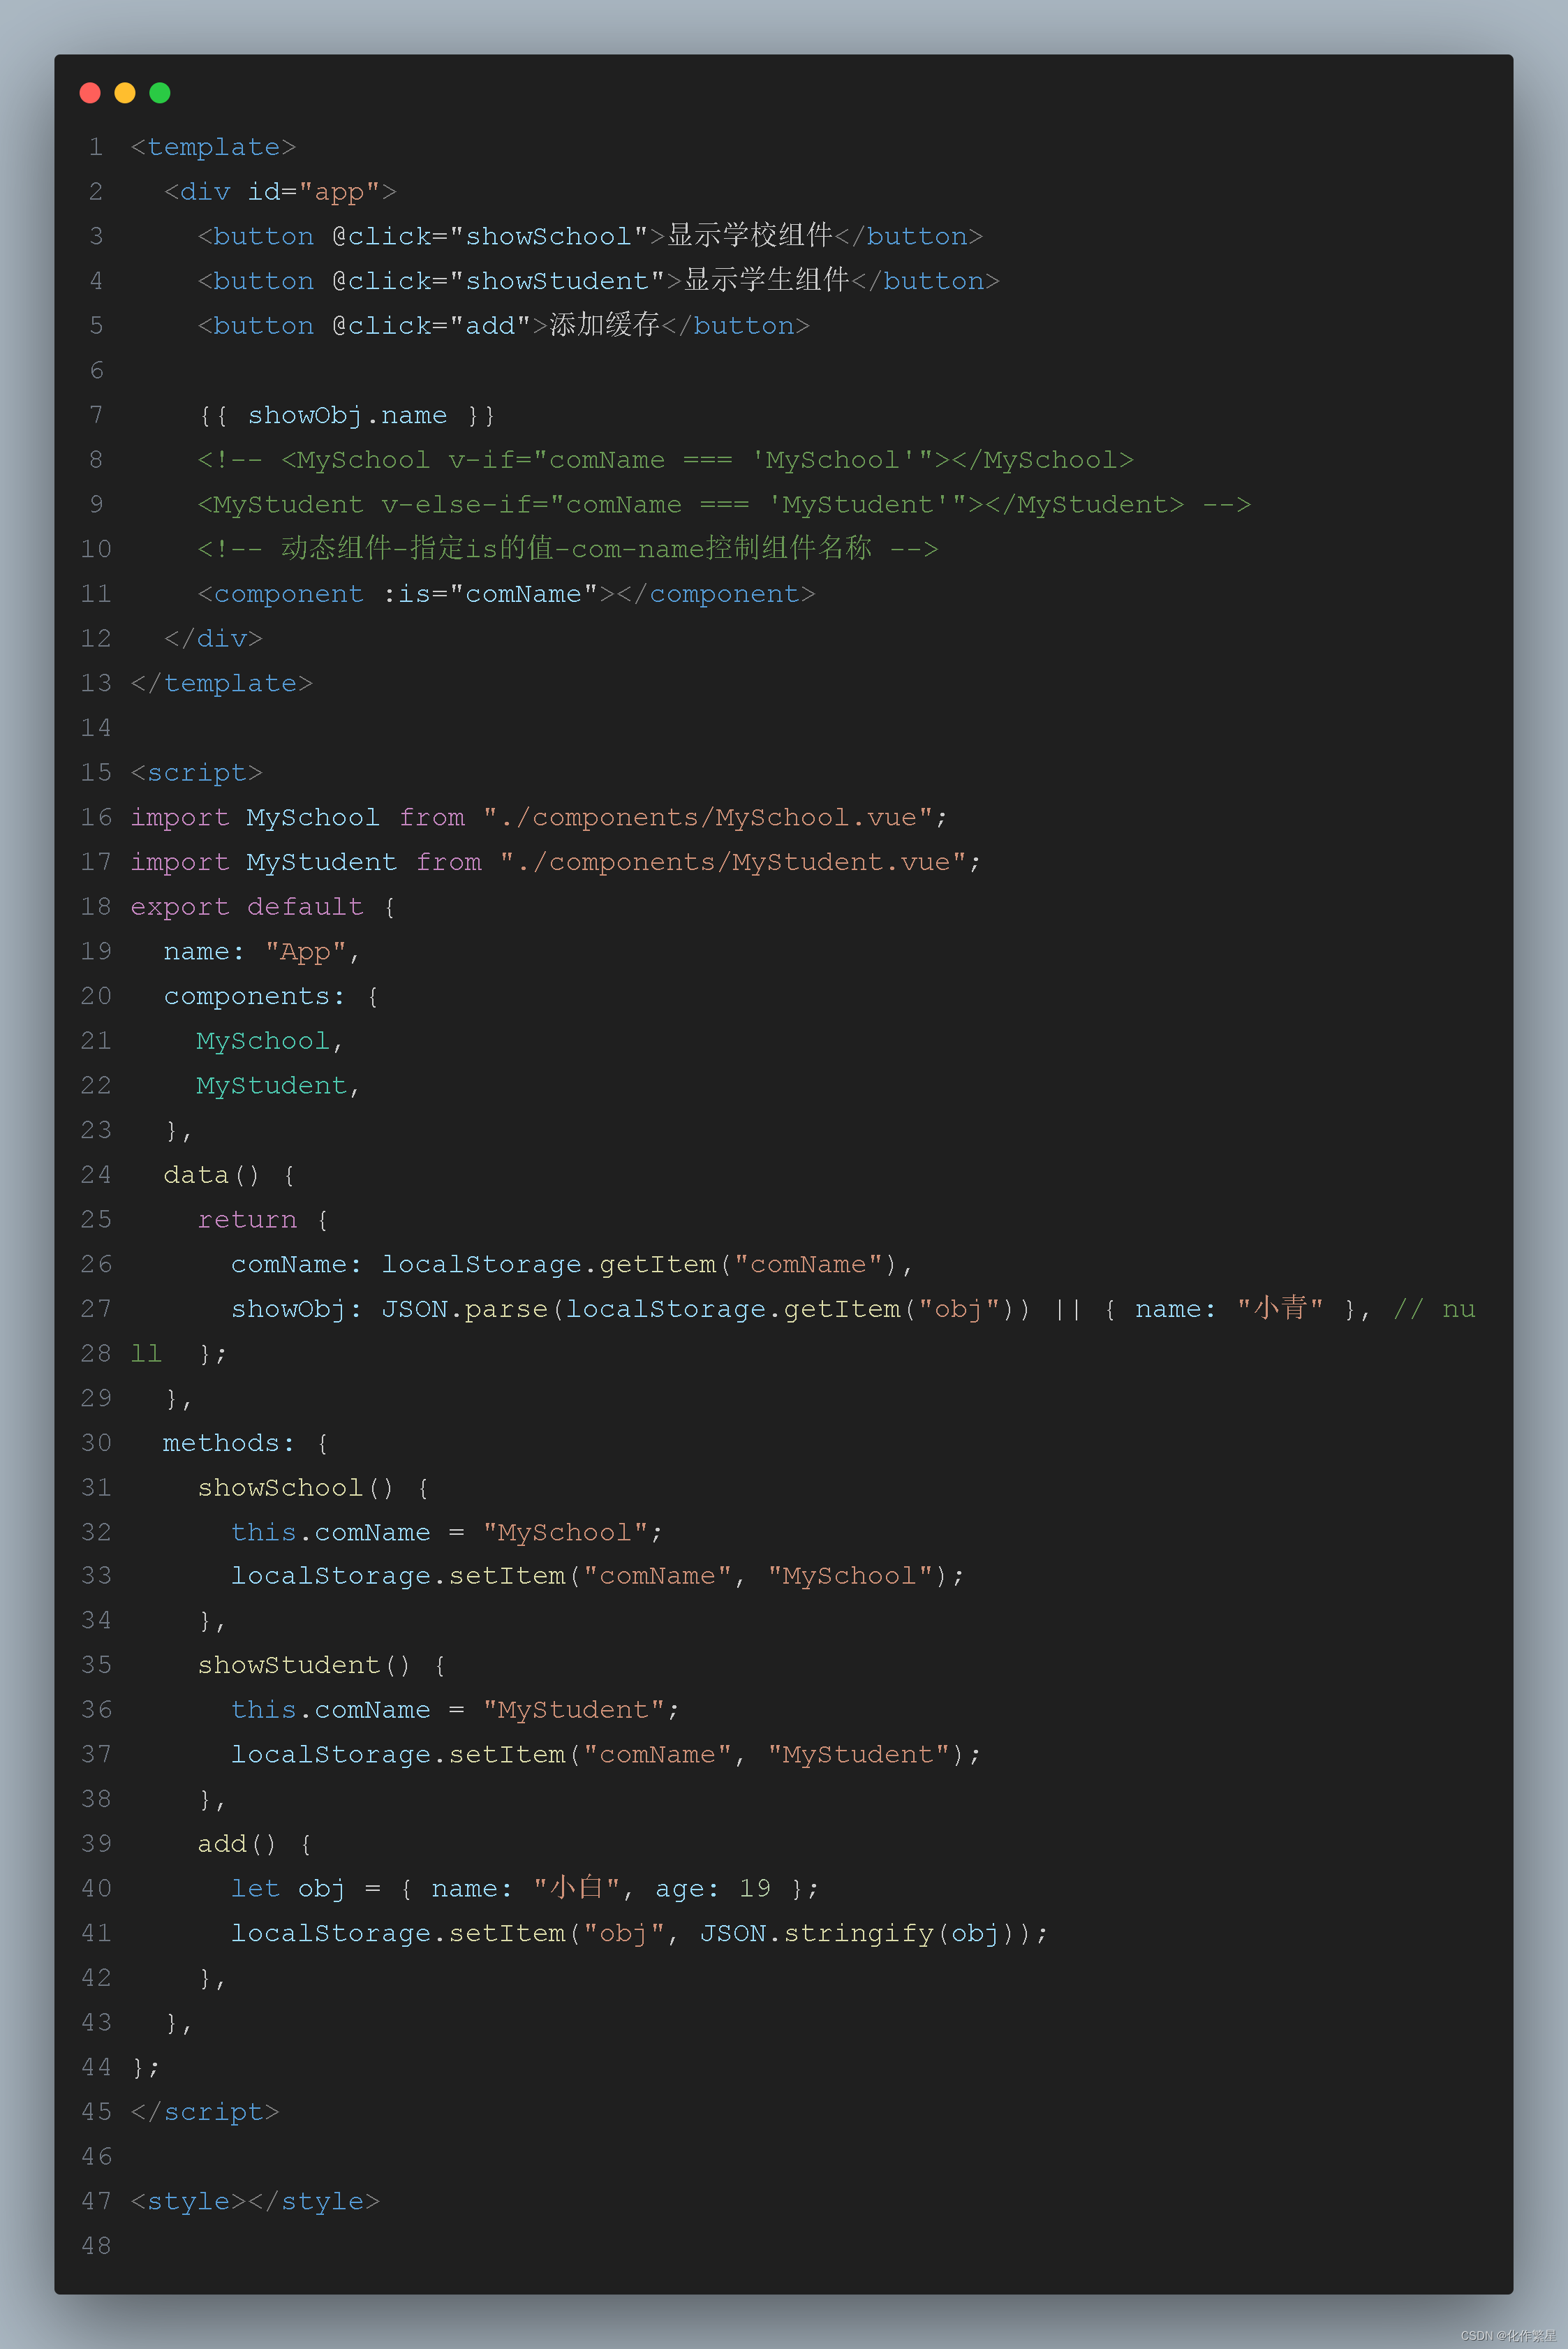Click the commented MySchool v-if line
The image size is (1568, 2349).
tap(665, 460)
